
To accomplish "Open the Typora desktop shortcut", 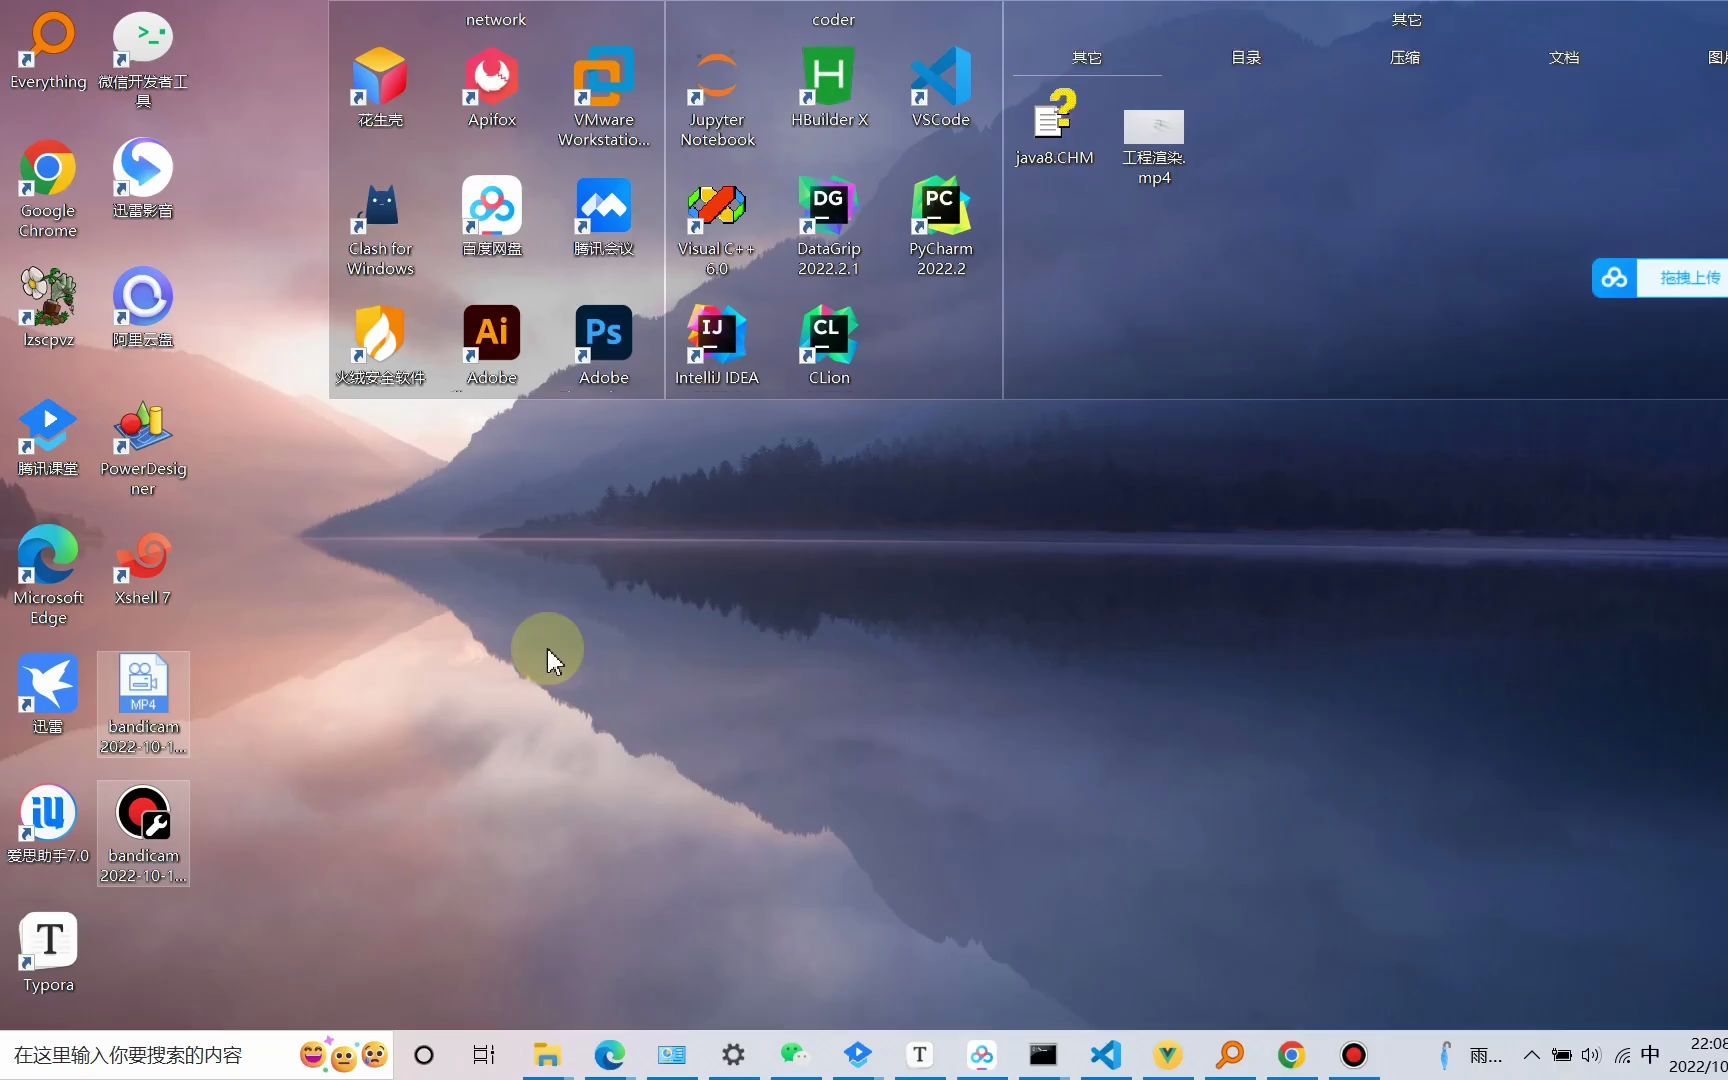I will tap(48, 953).
